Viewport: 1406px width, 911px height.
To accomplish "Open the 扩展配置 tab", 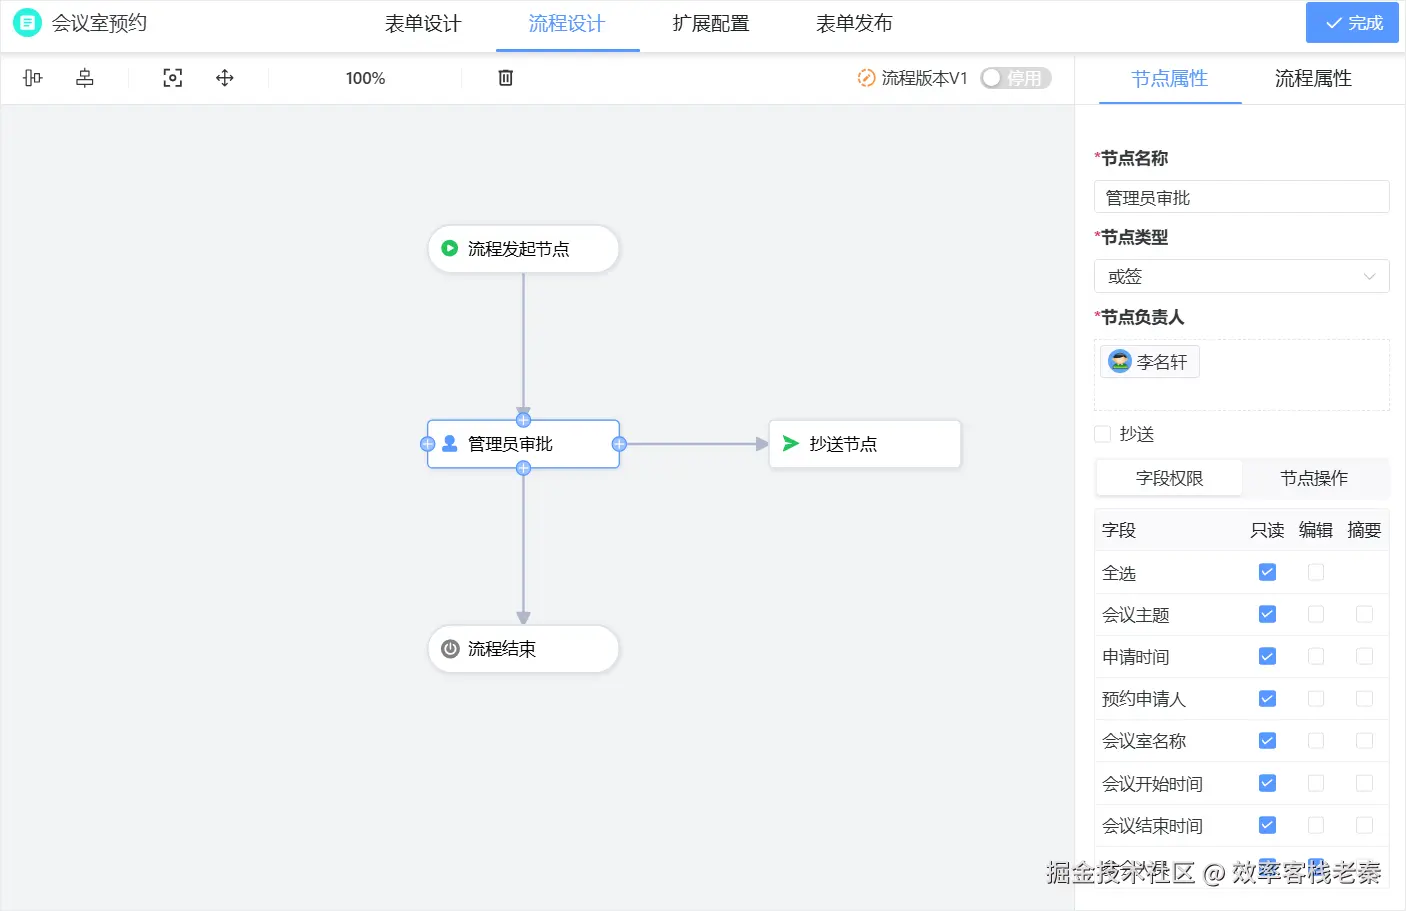I will click(711, 24).
